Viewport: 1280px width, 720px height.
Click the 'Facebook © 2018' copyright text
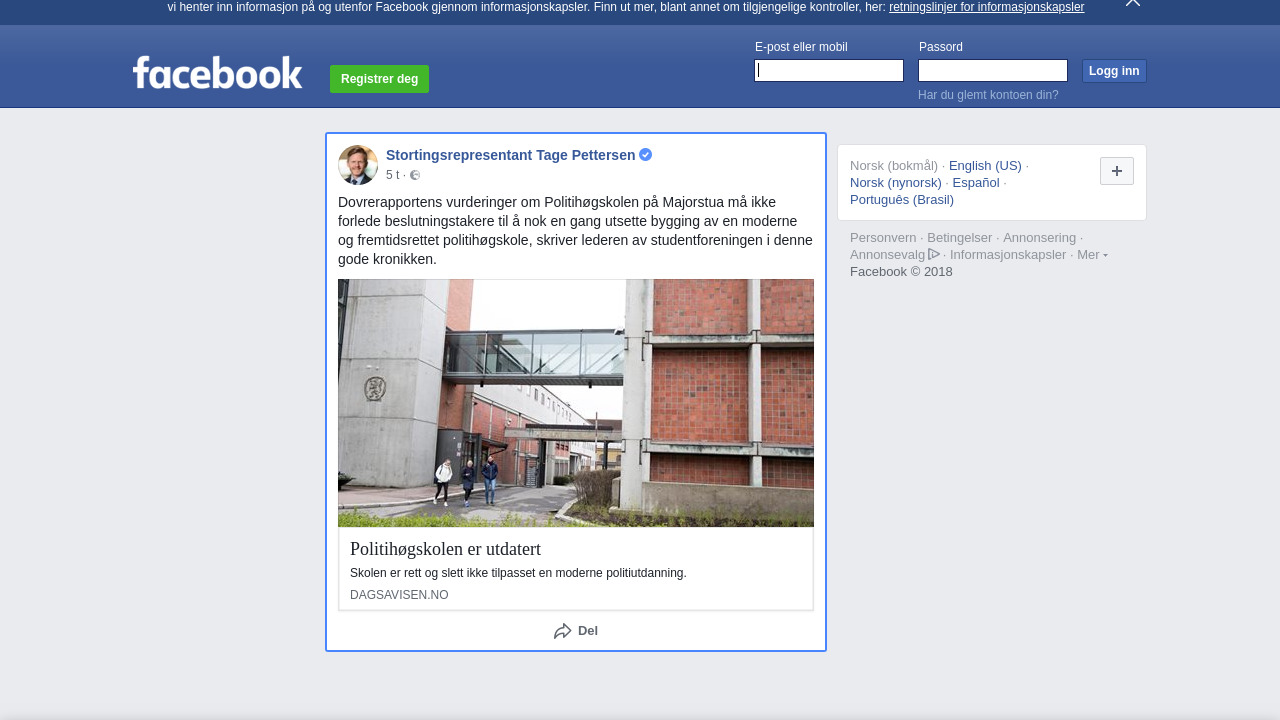coord(901,272)
